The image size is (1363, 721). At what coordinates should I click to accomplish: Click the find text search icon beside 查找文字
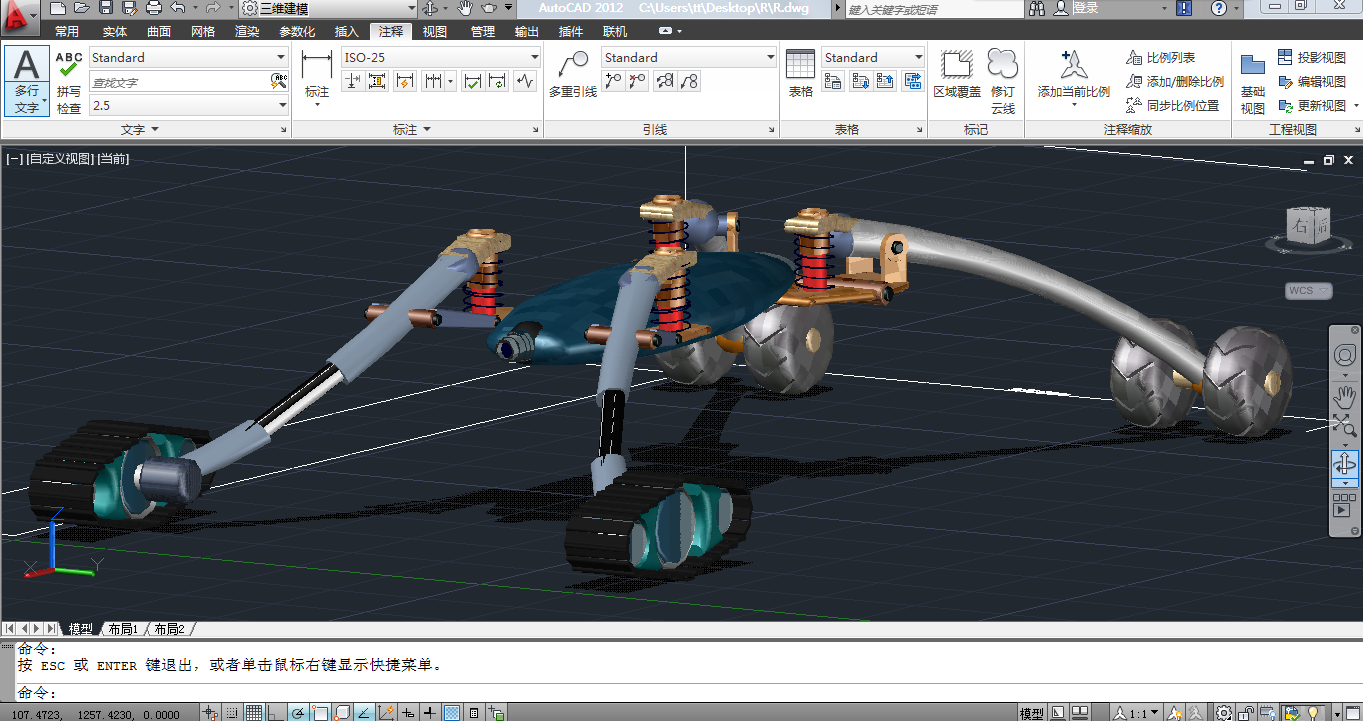point(280,81)
